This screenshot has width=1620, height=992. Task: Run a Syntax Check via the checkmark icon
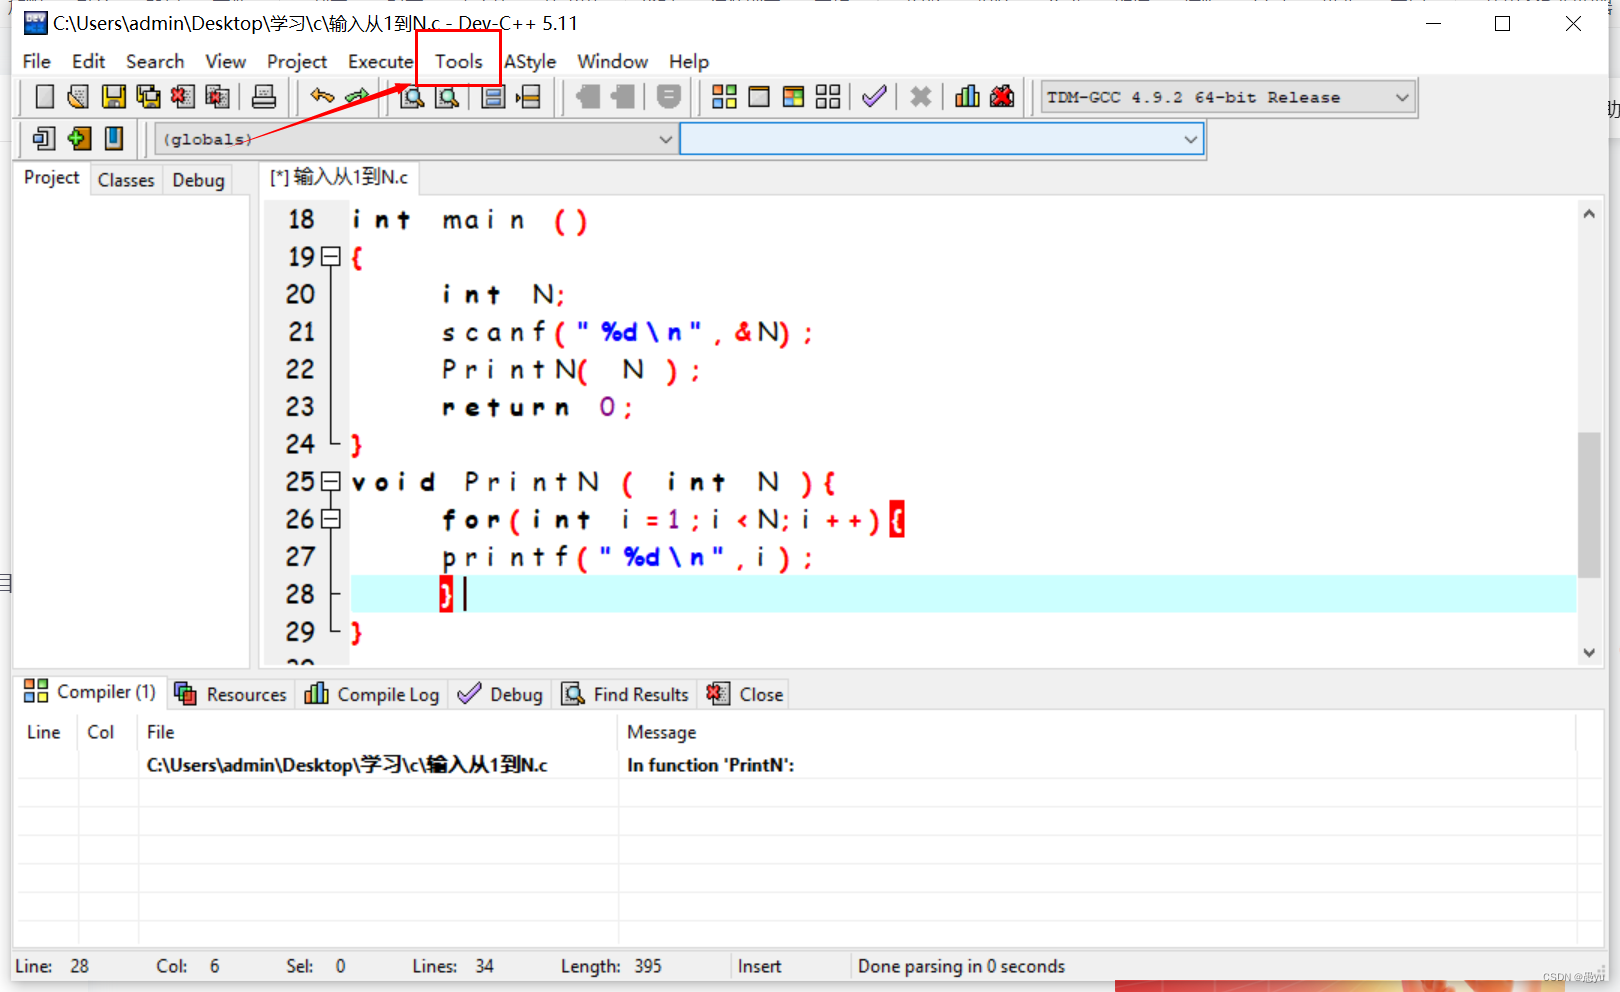[x=873, y=96]
